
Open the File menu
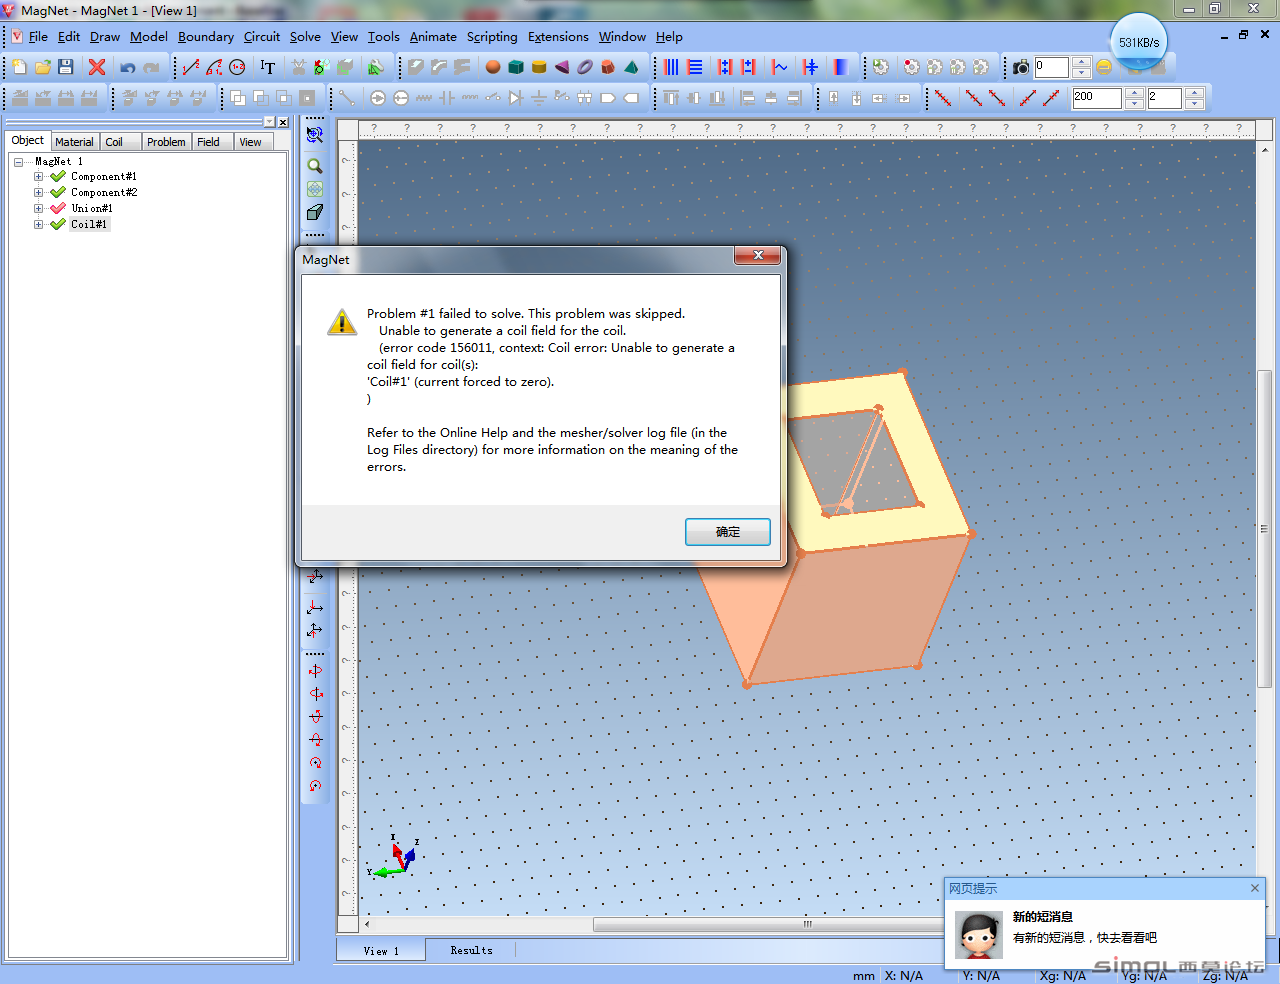click(38, 37)
